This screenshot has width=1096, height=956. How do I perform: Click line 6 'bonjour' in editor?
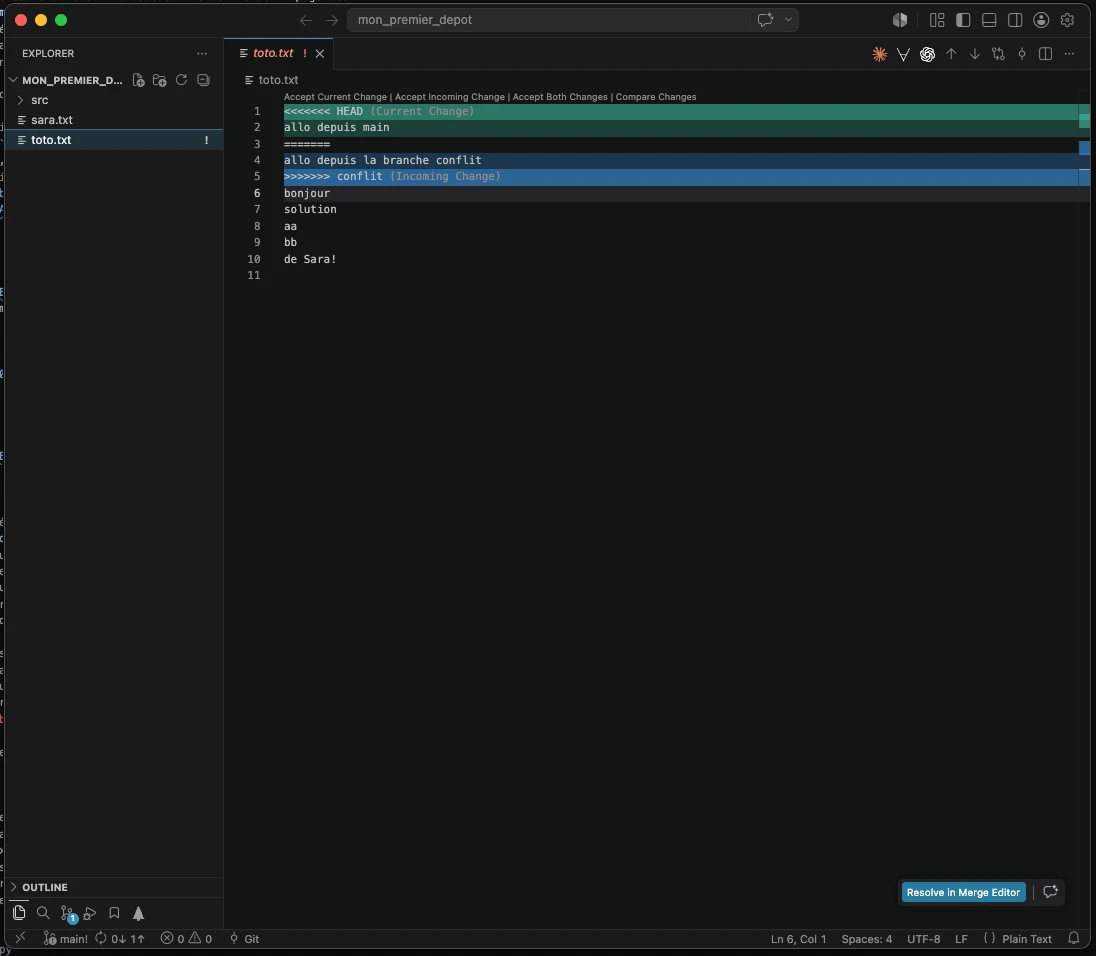[x=307, y=193]
